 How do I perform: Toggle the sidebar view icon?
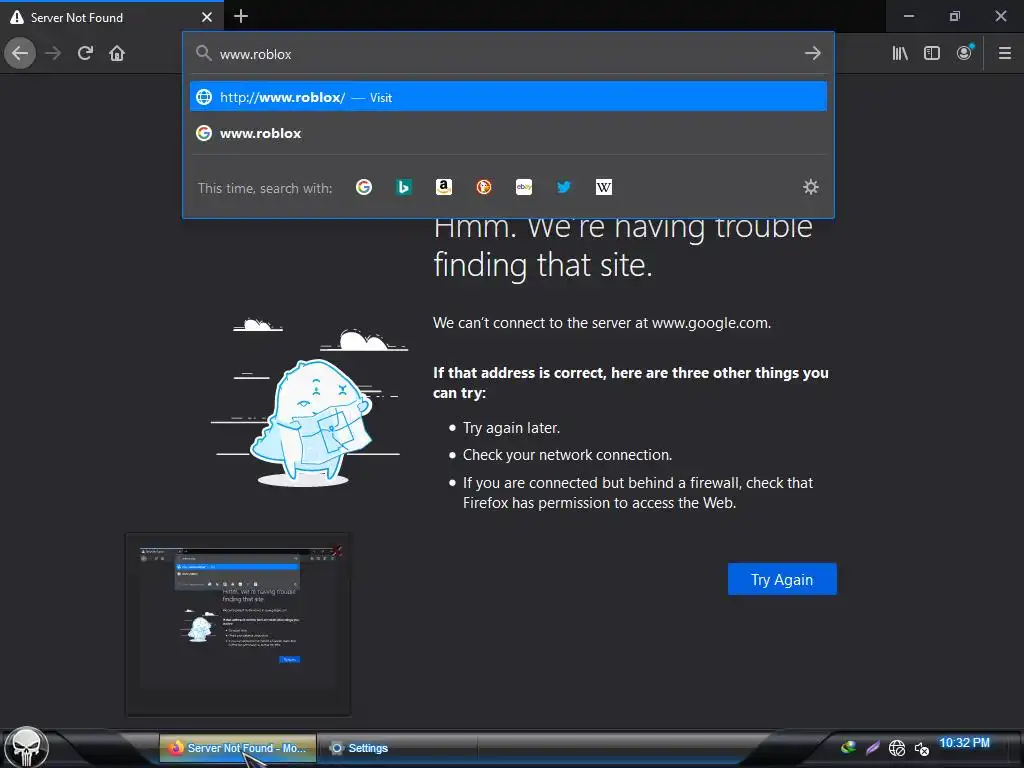(x=932, y=54)
